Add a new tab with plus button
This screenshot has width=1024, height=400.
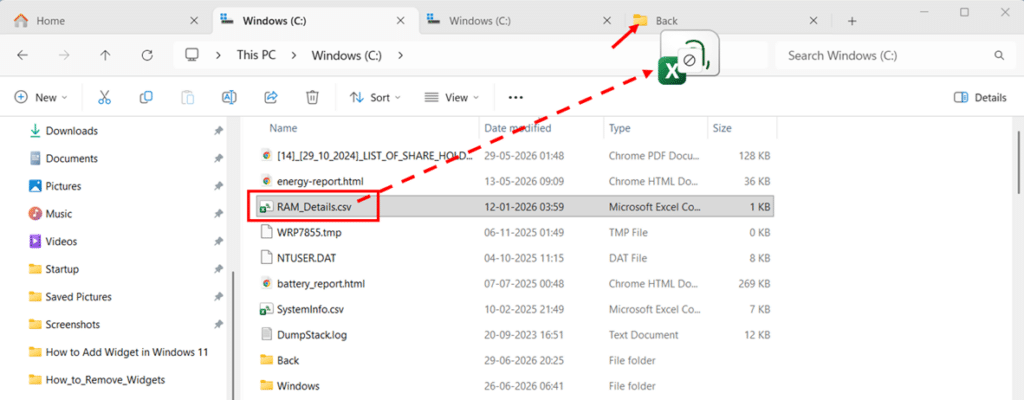point(852,21)
